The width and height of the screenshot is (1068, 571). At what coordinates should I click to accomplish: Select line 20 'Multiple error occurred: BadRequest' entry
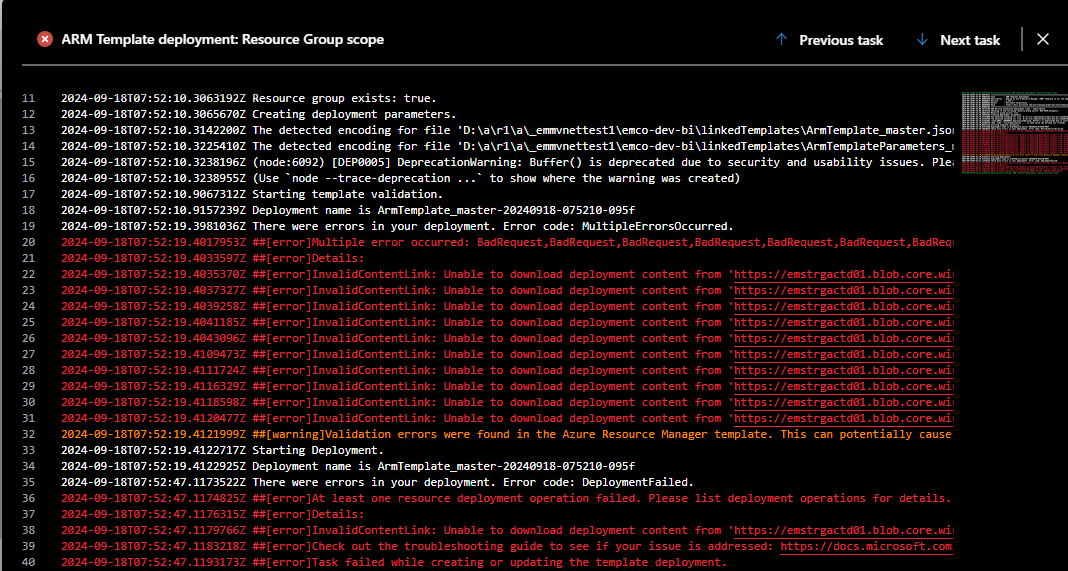[507, 243]
